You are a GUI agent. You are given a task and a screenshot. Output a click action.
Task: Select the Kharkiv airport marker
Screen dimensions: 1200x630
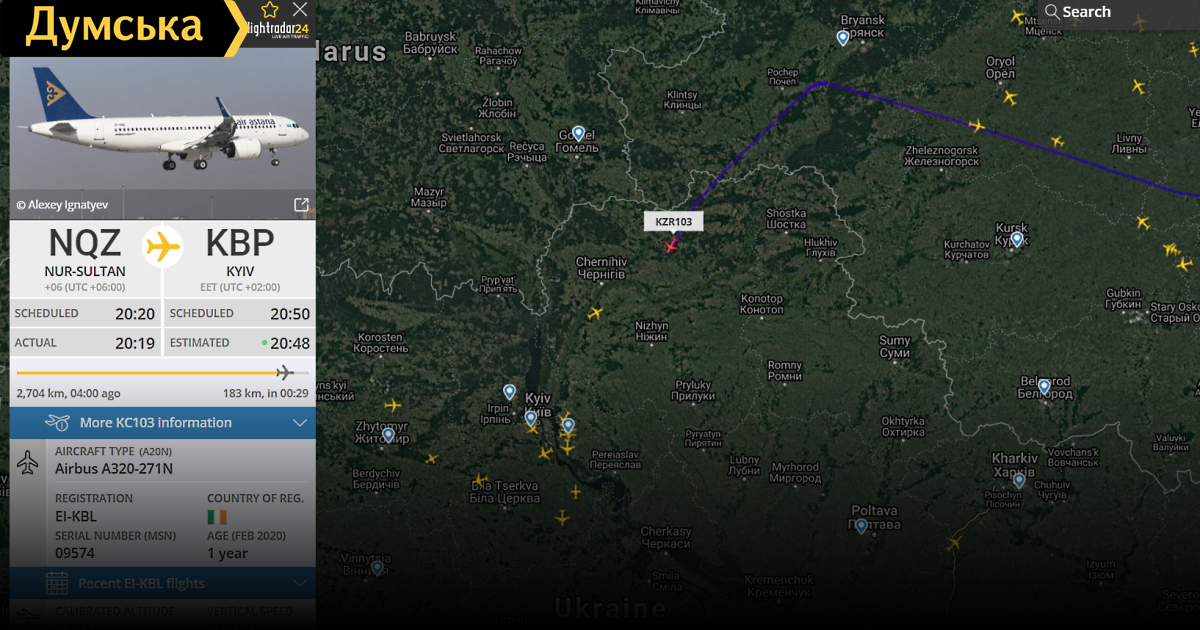(x=1019, y=481)
